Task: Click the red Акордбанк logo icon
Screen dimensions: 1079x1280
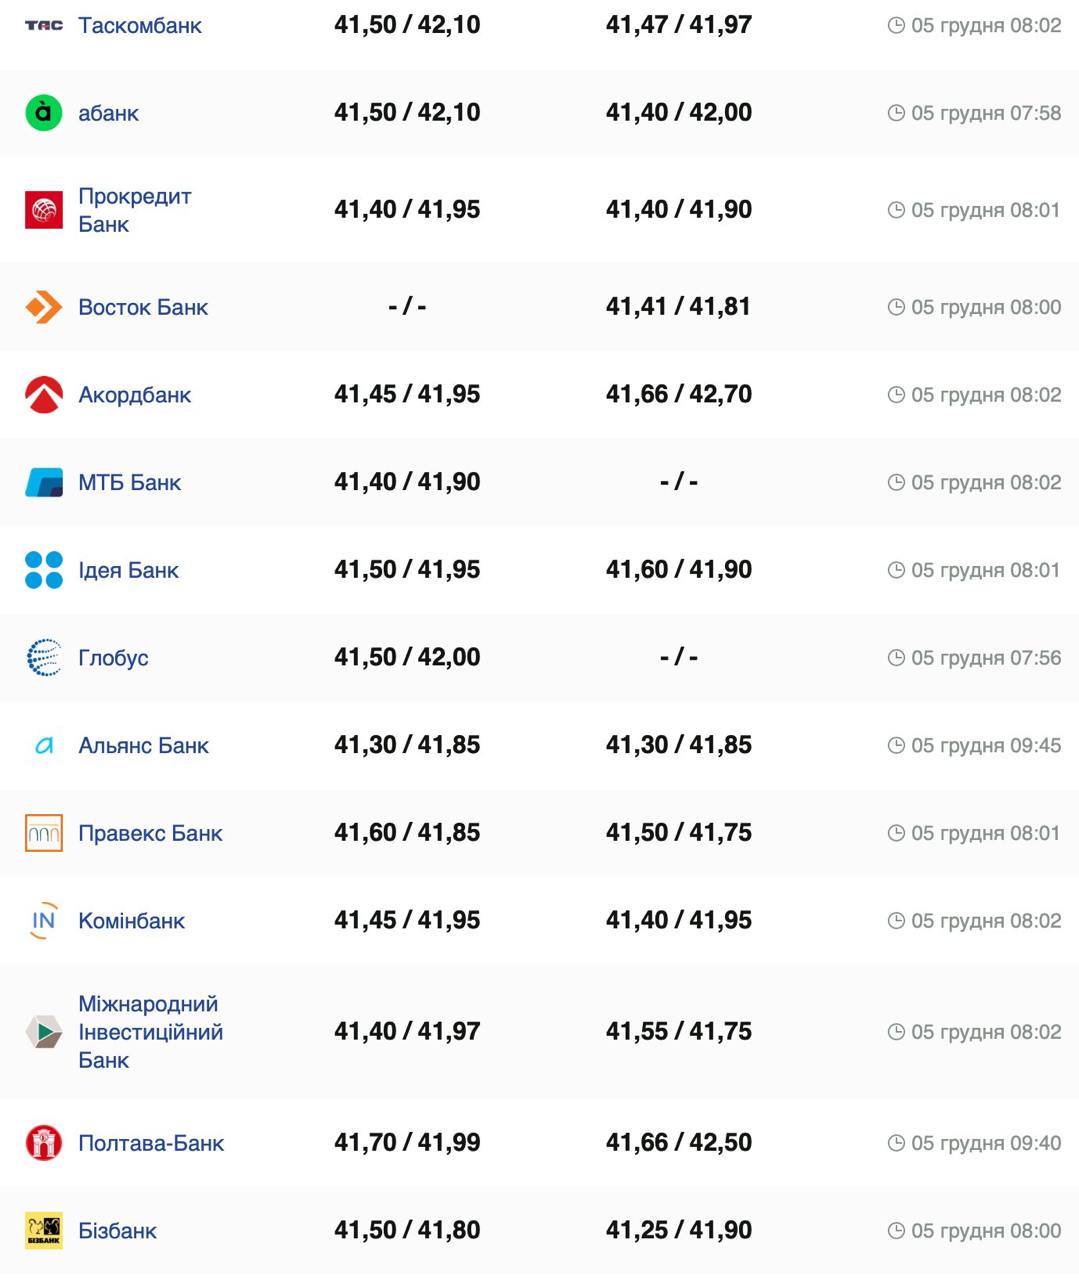Action: (43, 395)
